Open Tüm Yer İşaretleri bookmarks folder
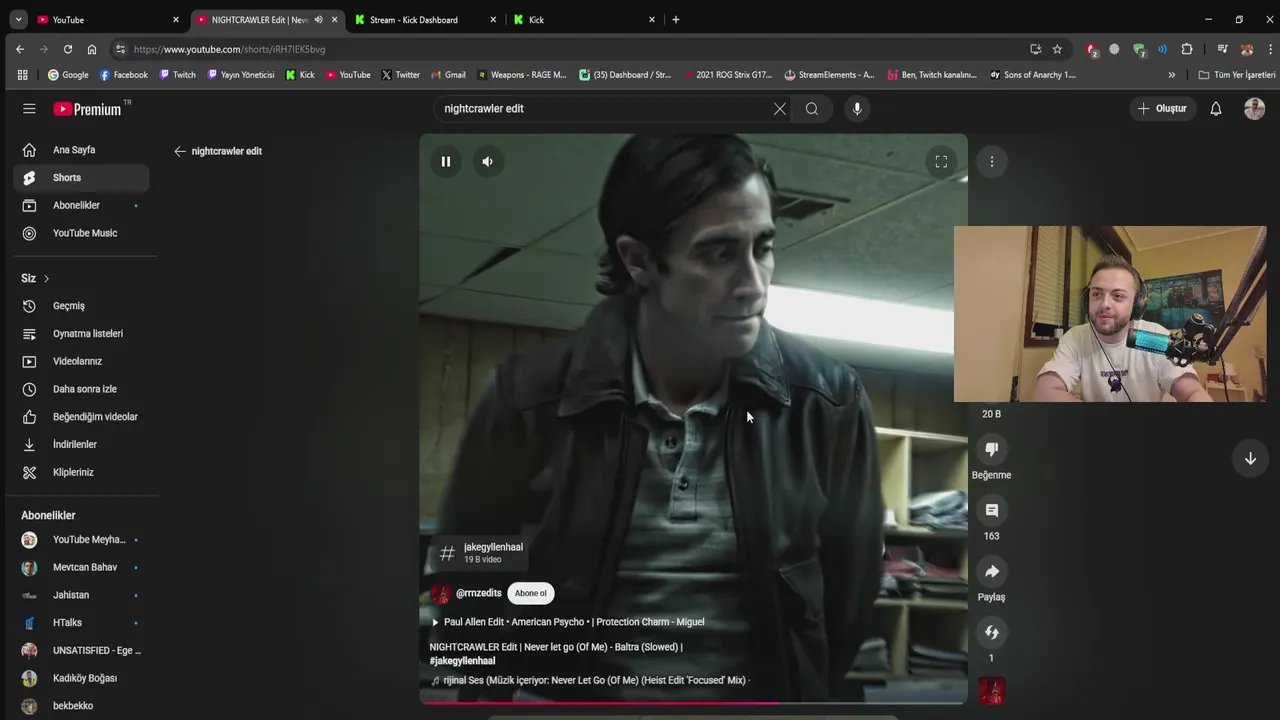This screenshot has width=1280, height=720. click(x=1237, y=75)
